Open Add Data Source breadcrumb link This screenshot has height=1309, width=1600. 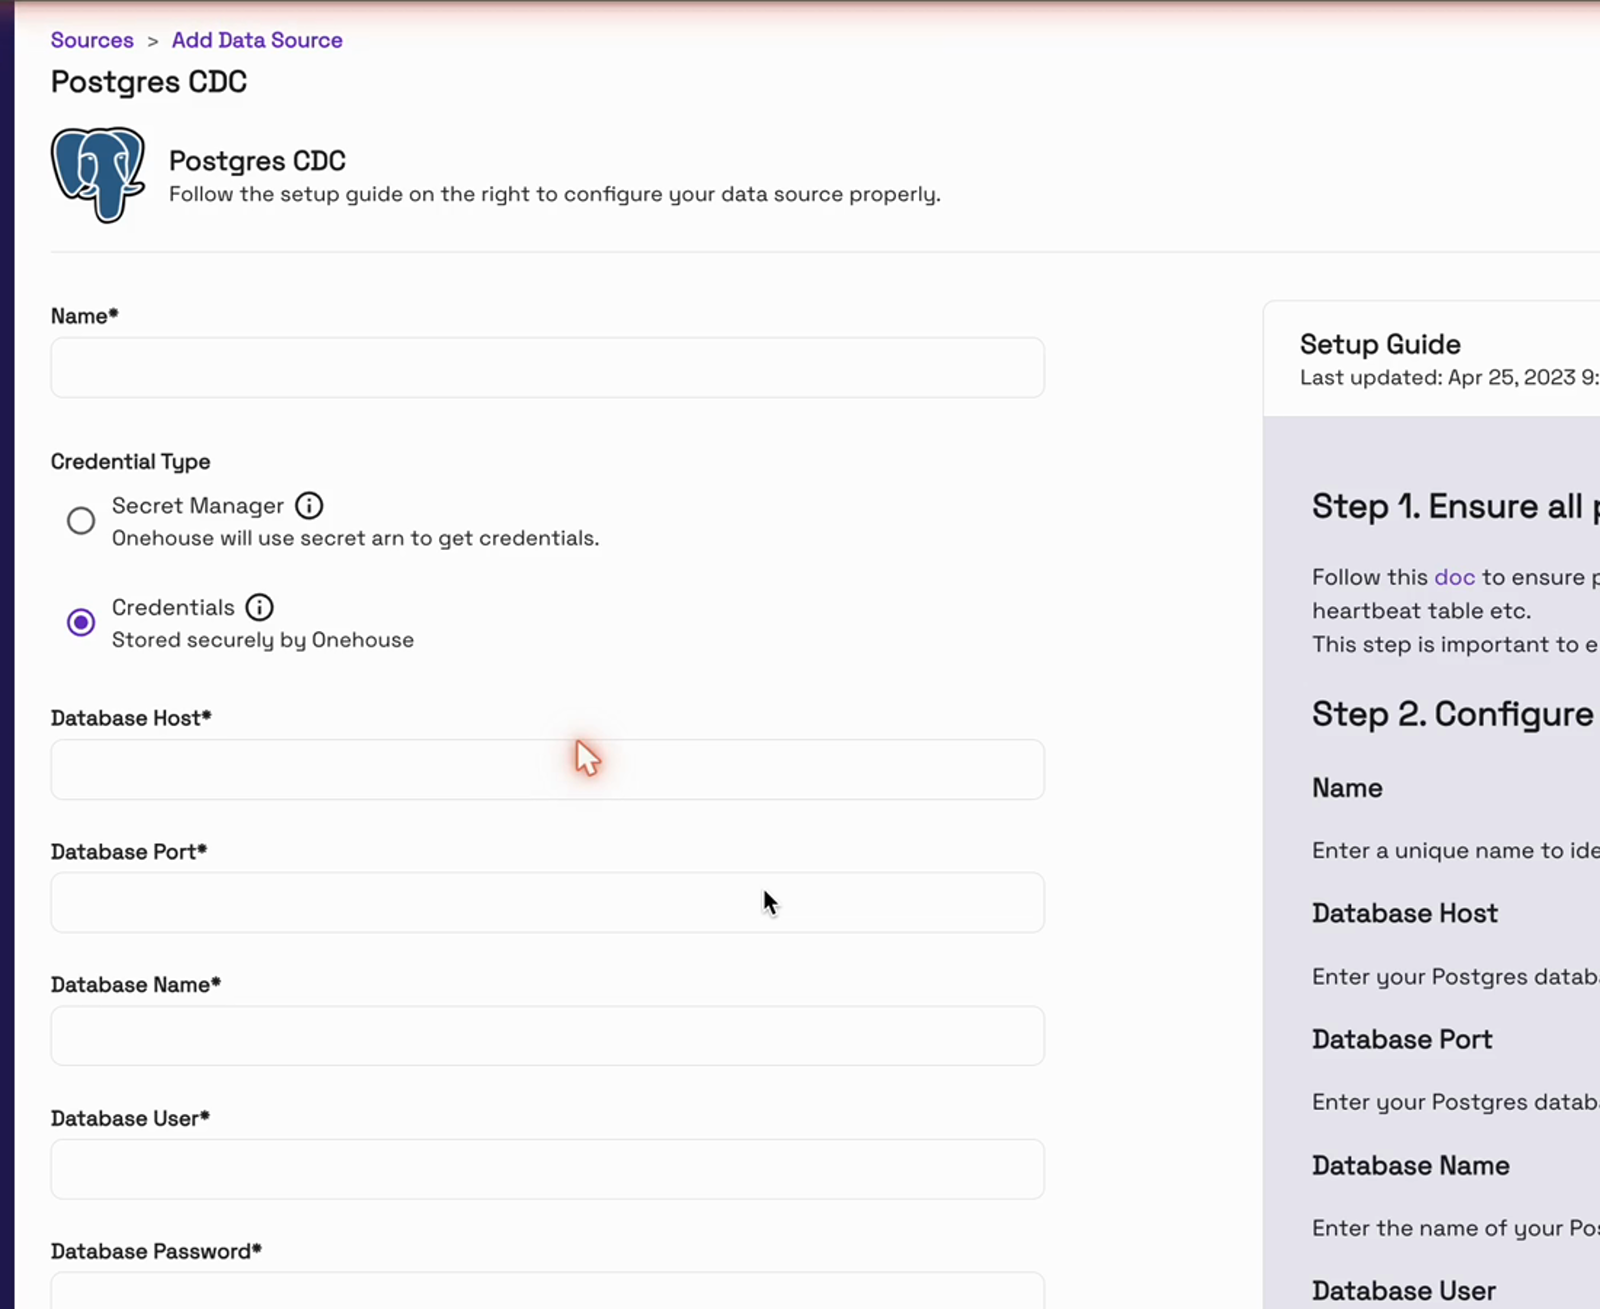point(257,40)
